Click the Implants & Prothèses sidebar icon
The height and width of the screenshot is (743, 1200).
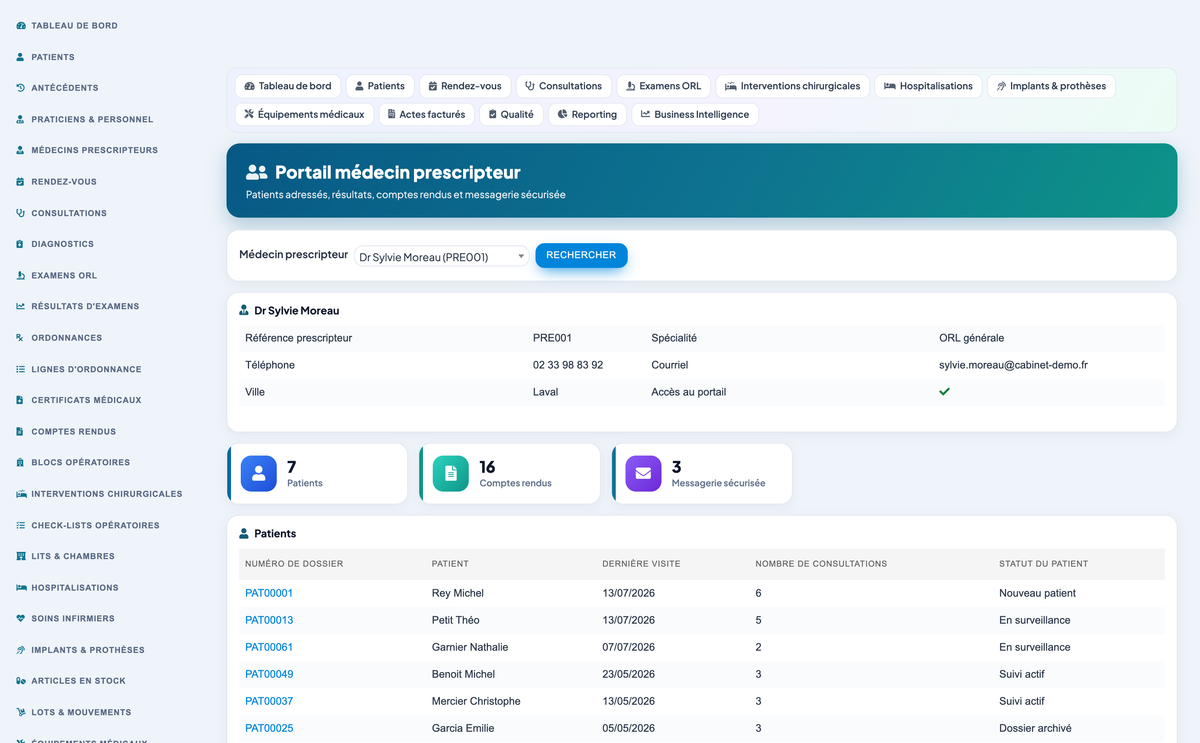[21, 650]
